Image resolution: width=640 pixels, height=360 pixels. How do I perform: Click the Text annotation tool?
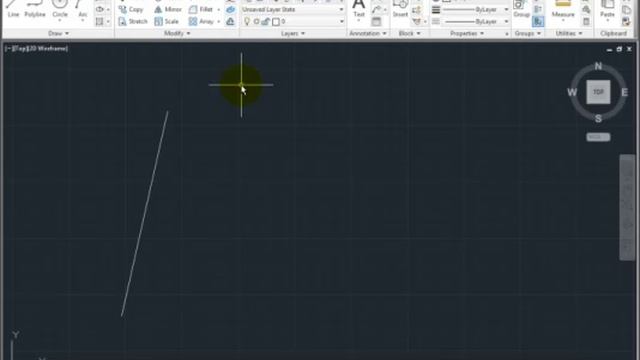(x=358, y=9)
